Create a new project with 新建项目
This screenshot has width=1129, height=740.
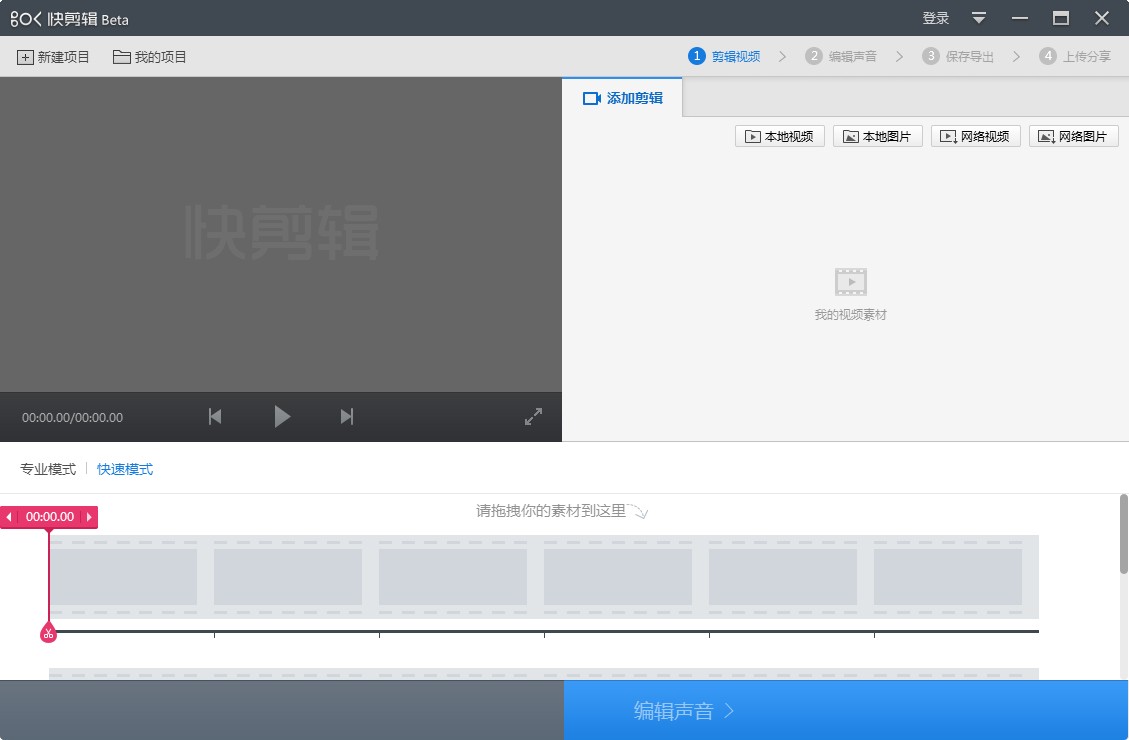pyautogui.click(x=53, y=57)
